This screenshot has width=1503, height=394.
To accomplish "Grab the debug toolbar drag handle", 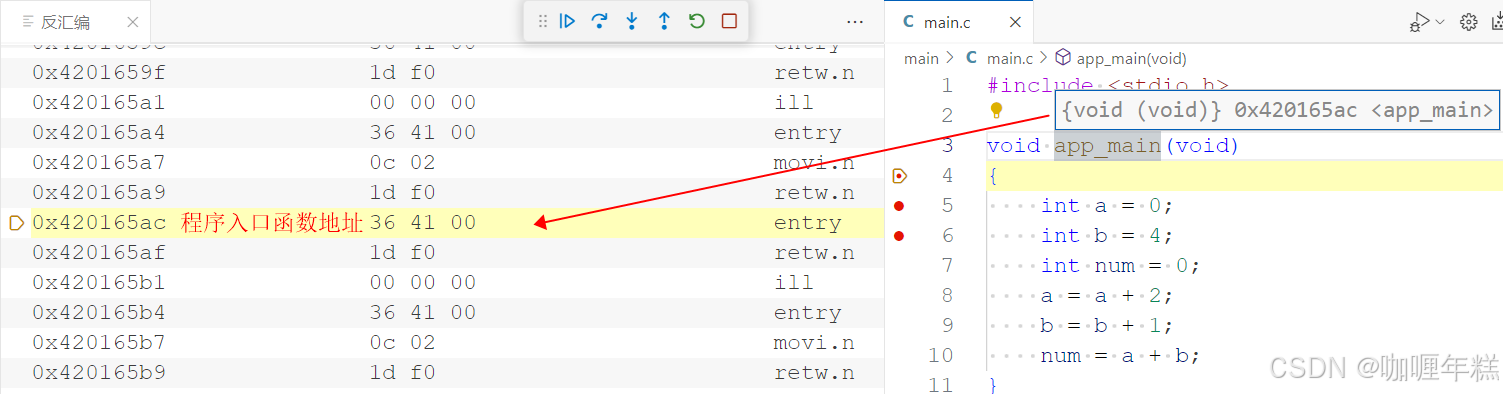I will click(x=543, y=21).
